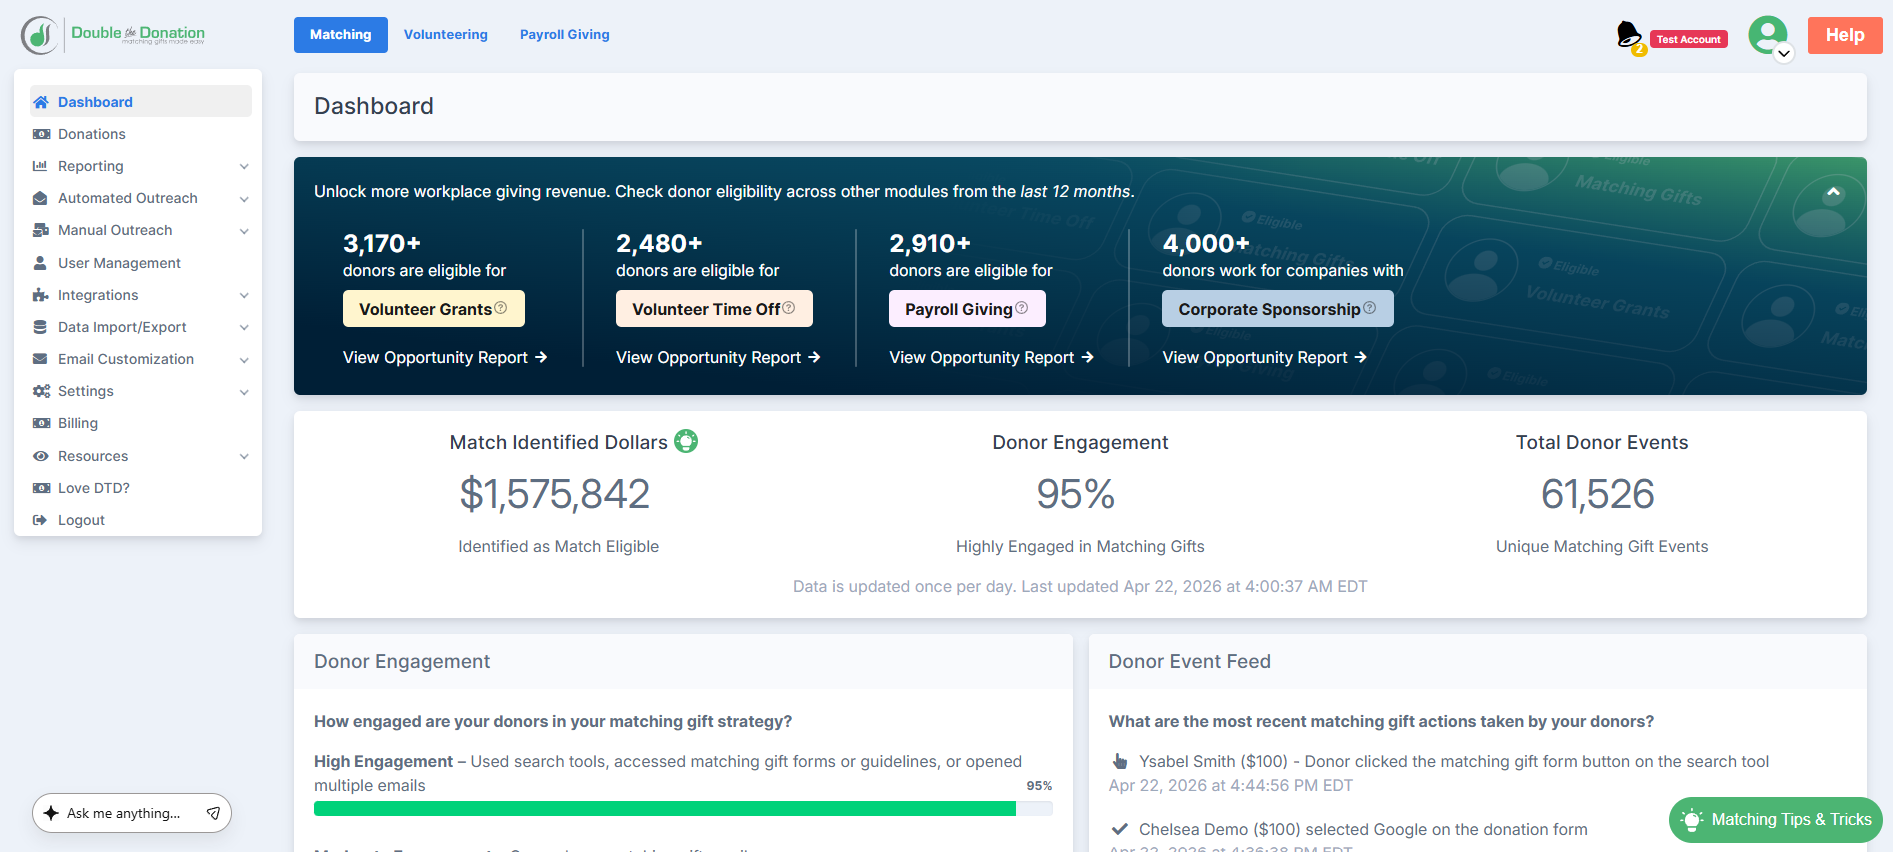Collapse the workplace giving banner

[1833, 192]
